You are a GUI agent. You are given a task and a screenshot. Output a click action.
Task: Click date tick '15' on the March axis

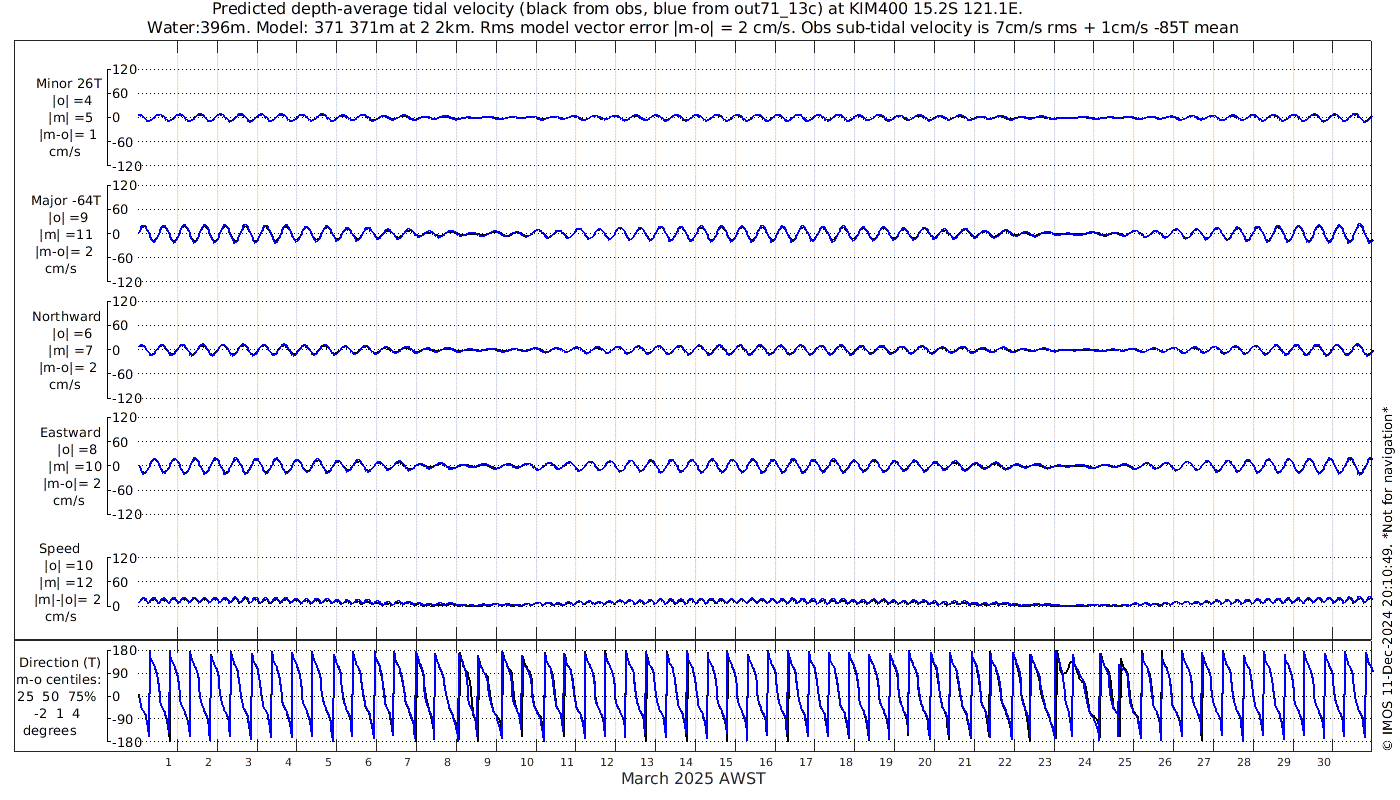(726, 762)
